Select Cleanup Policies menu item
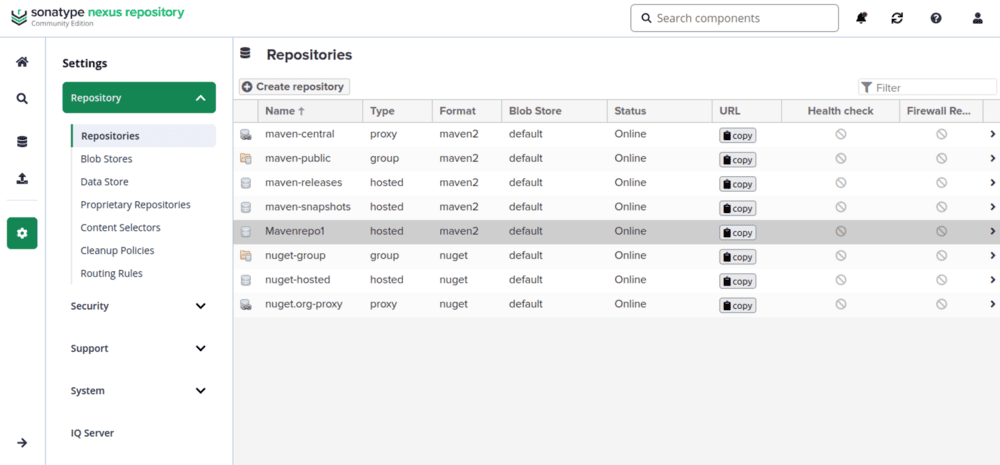The height and width of the screenshot is (465, 1000). pyautogui.click(x=117, y=251)
